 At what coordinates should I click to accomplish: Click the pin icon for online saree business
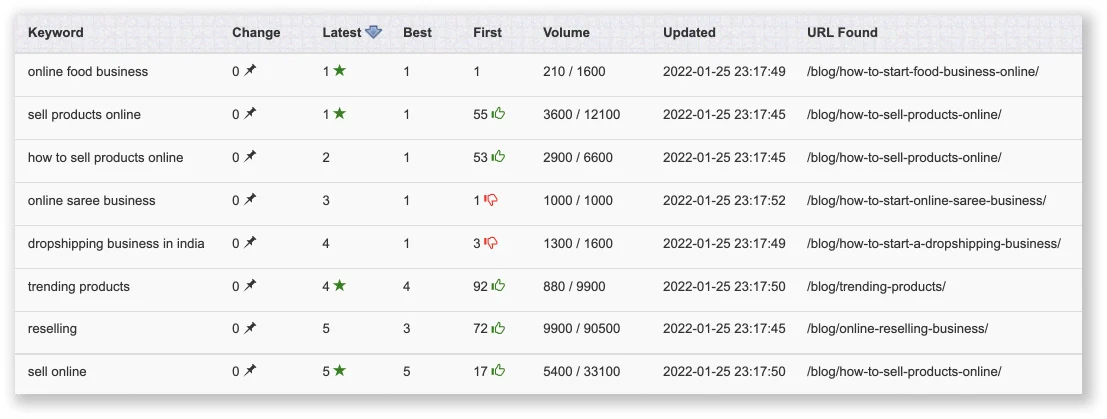point(250,200)
